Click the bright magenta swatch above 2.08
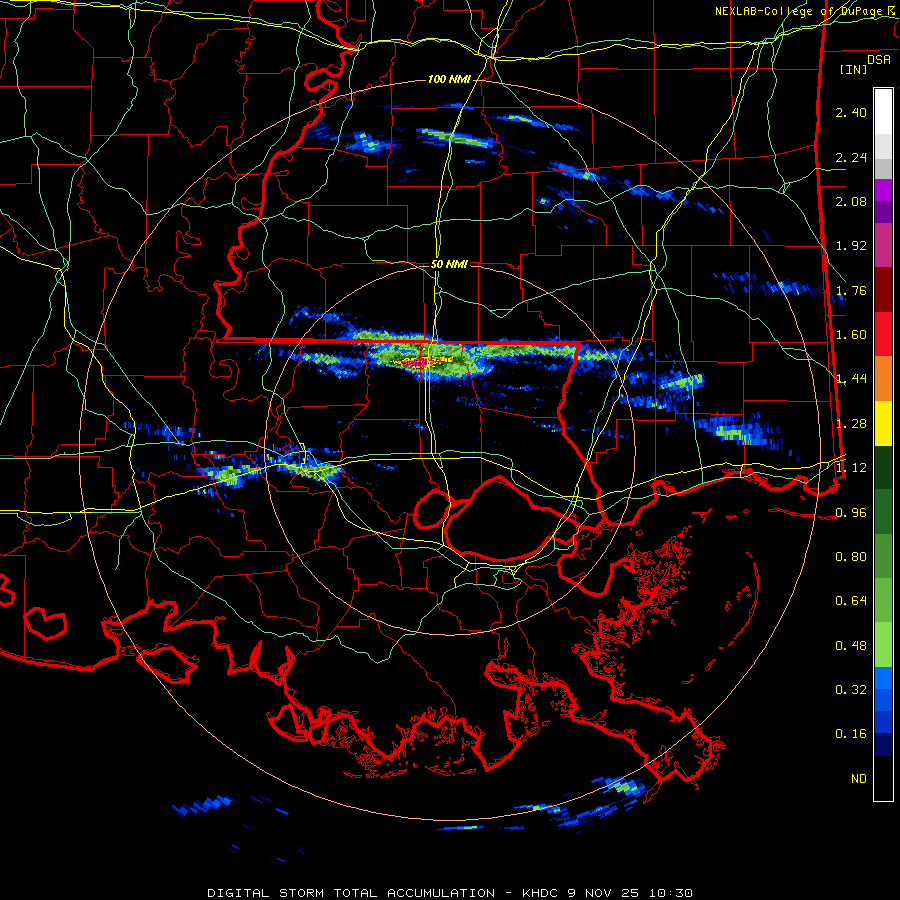 pyautogui.click(x=883, y=190)
